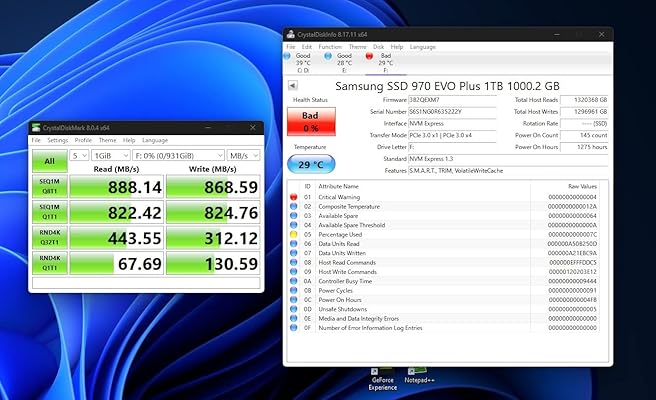The height and width of the screenshot is (400, 656).
Task: Run the RND4K Q32T1 test button
Action: pyautogui.click(x=48, y=238)
